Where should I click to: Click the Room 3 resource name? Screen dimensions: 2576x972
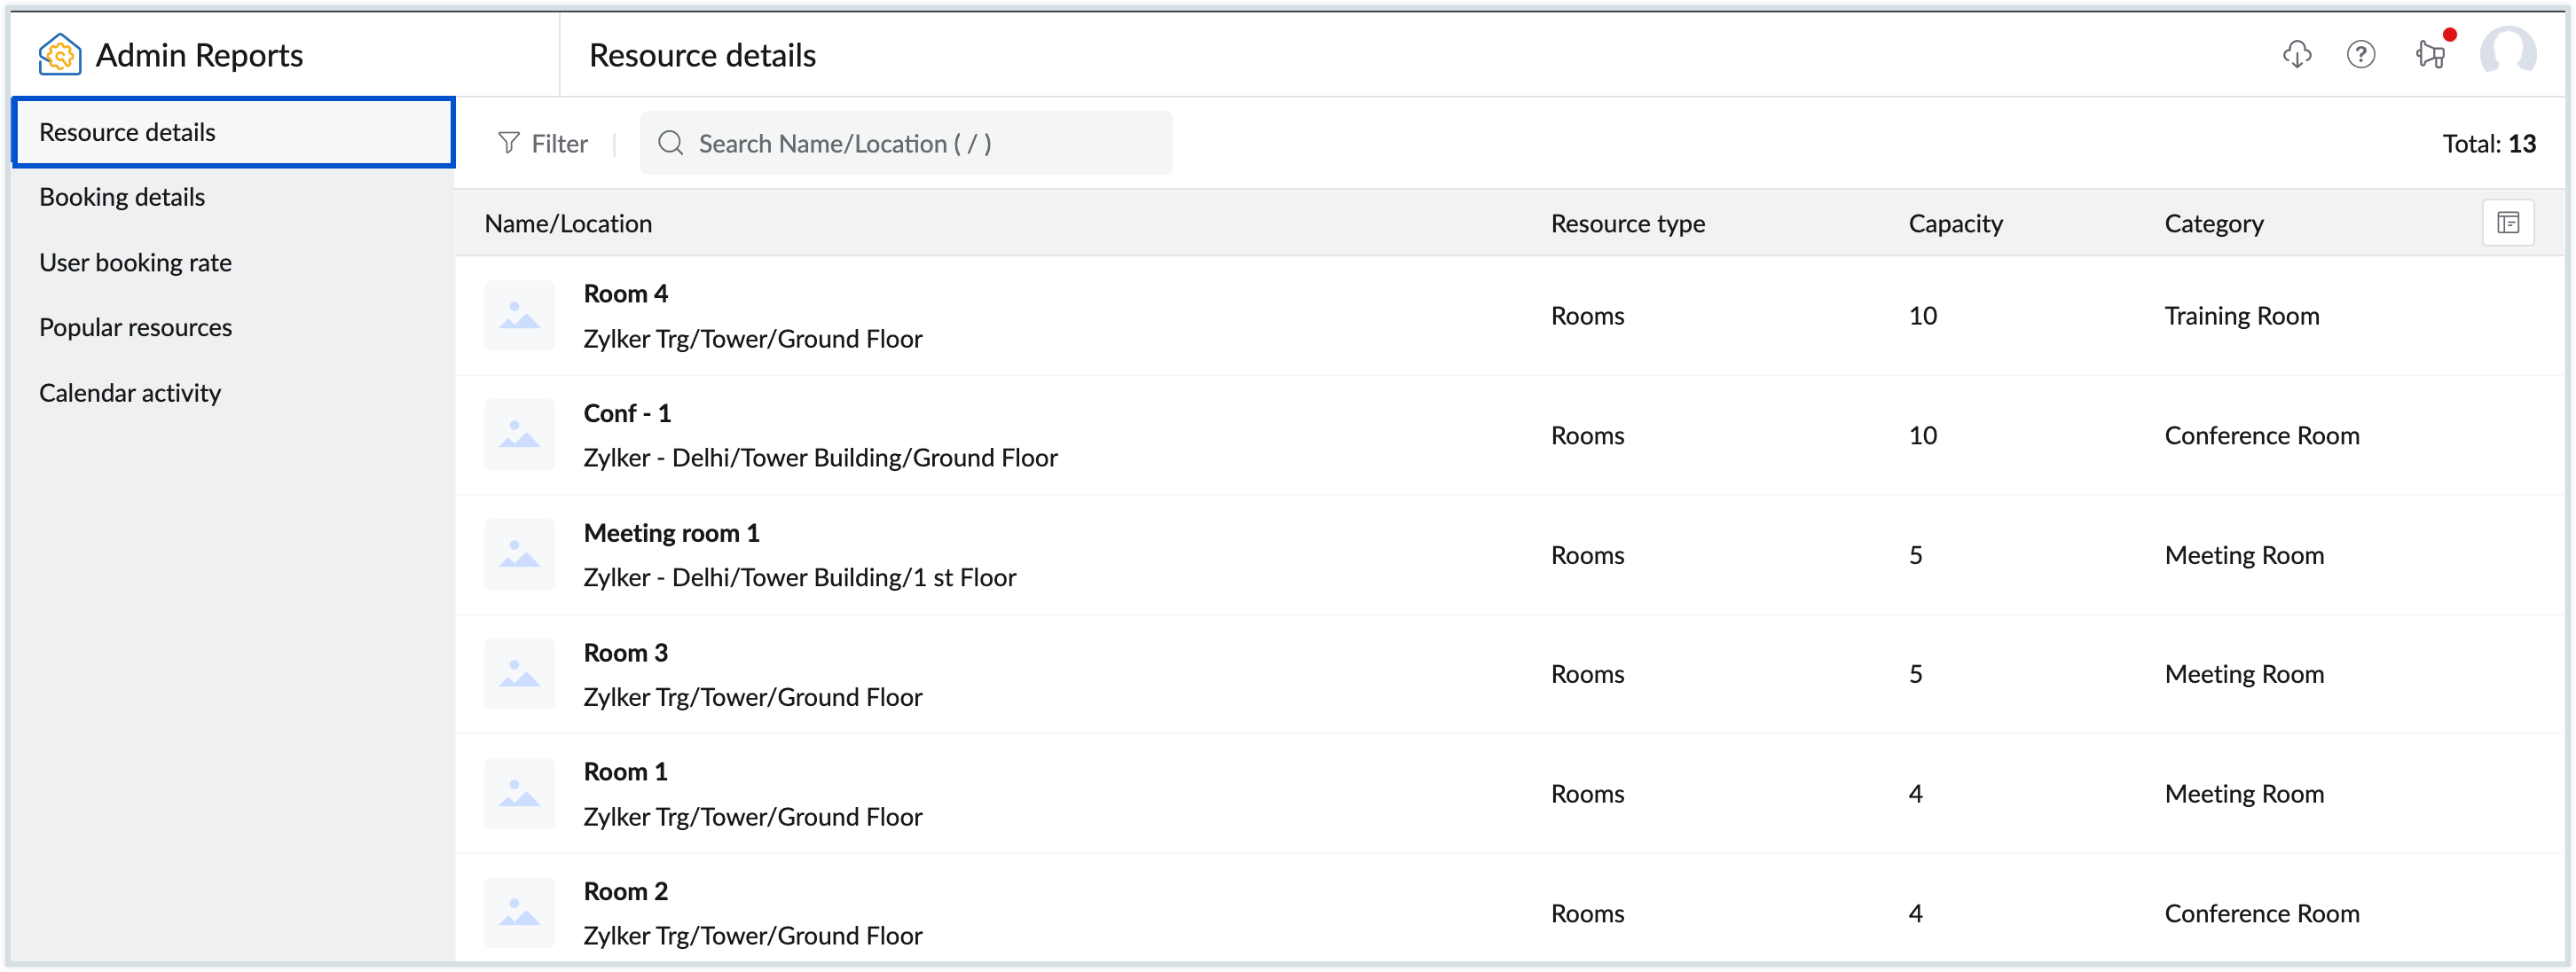(x=625, y=653)
